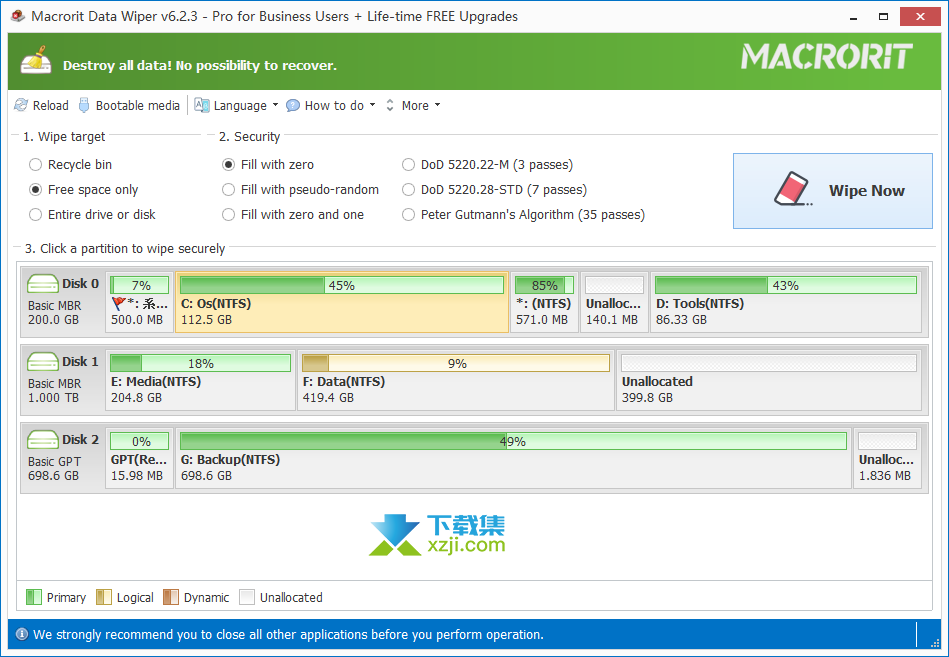Click the red flag system partition icon
Screen dimensions: 949x657
pos(119,303)
